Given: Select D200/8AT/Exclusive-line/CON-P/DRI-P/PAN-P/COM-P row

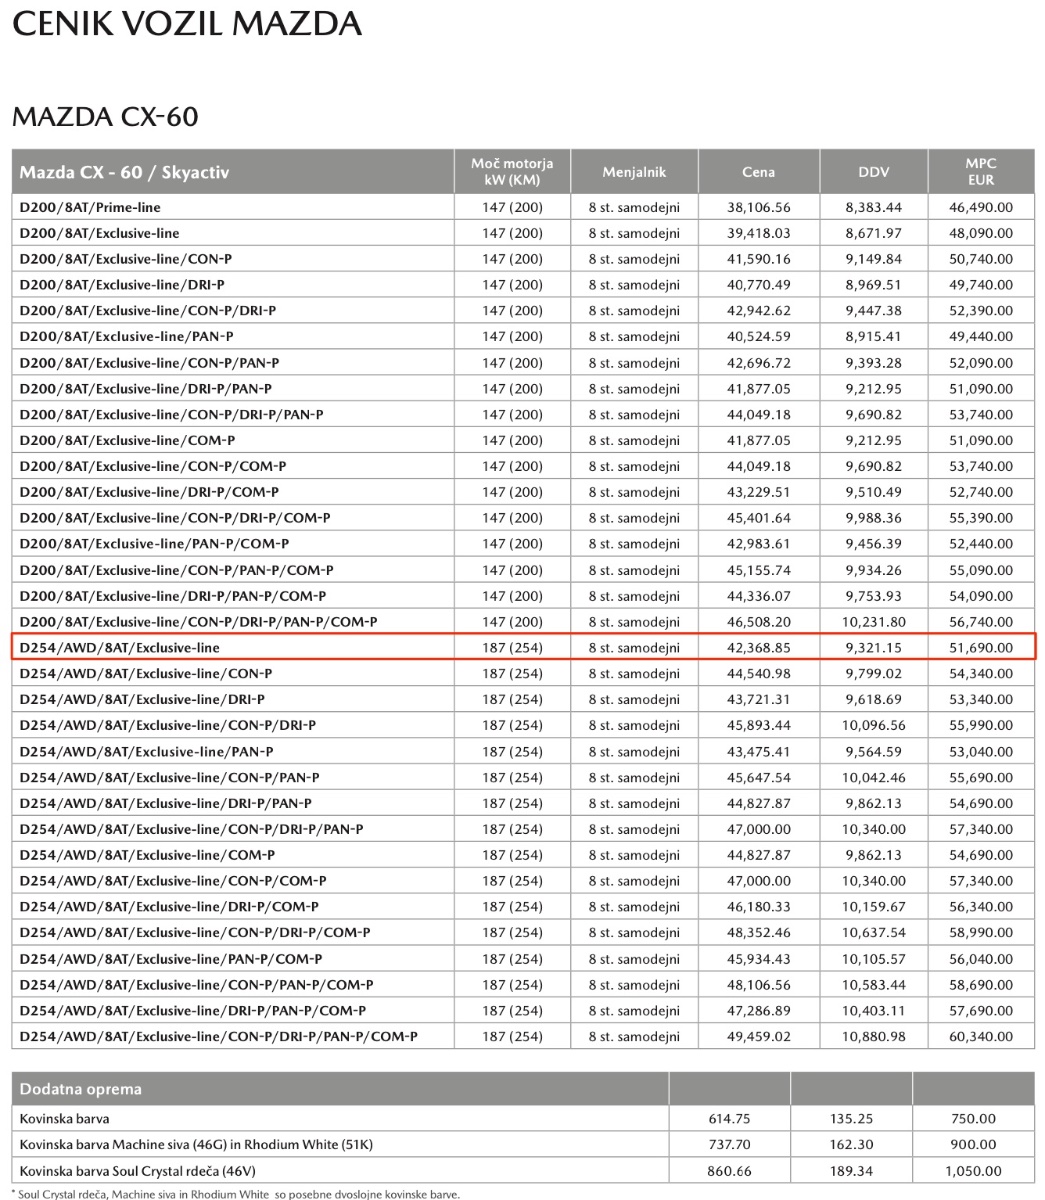Looking at the screenshot, I should (523, 621).
